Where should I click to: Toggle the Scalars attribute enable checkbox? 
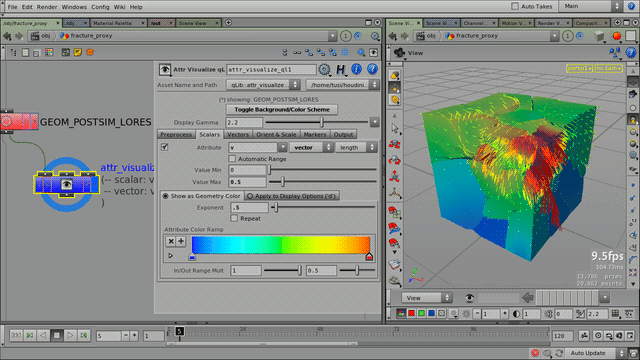164,147
